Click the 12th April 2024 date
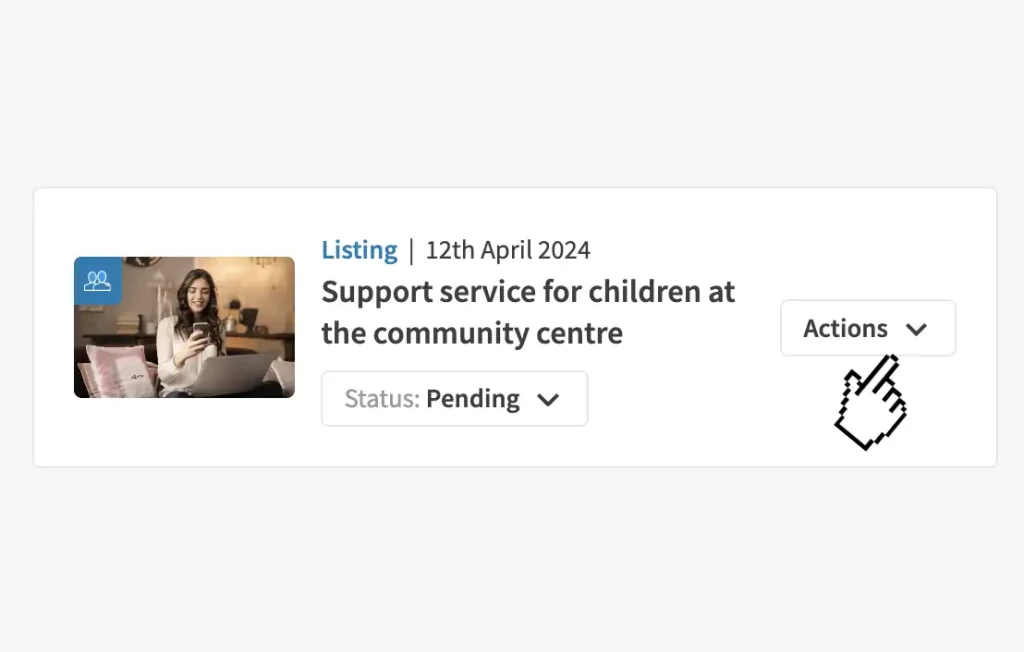The width and height of the screenshot is (1024, 652). [508, 249]
